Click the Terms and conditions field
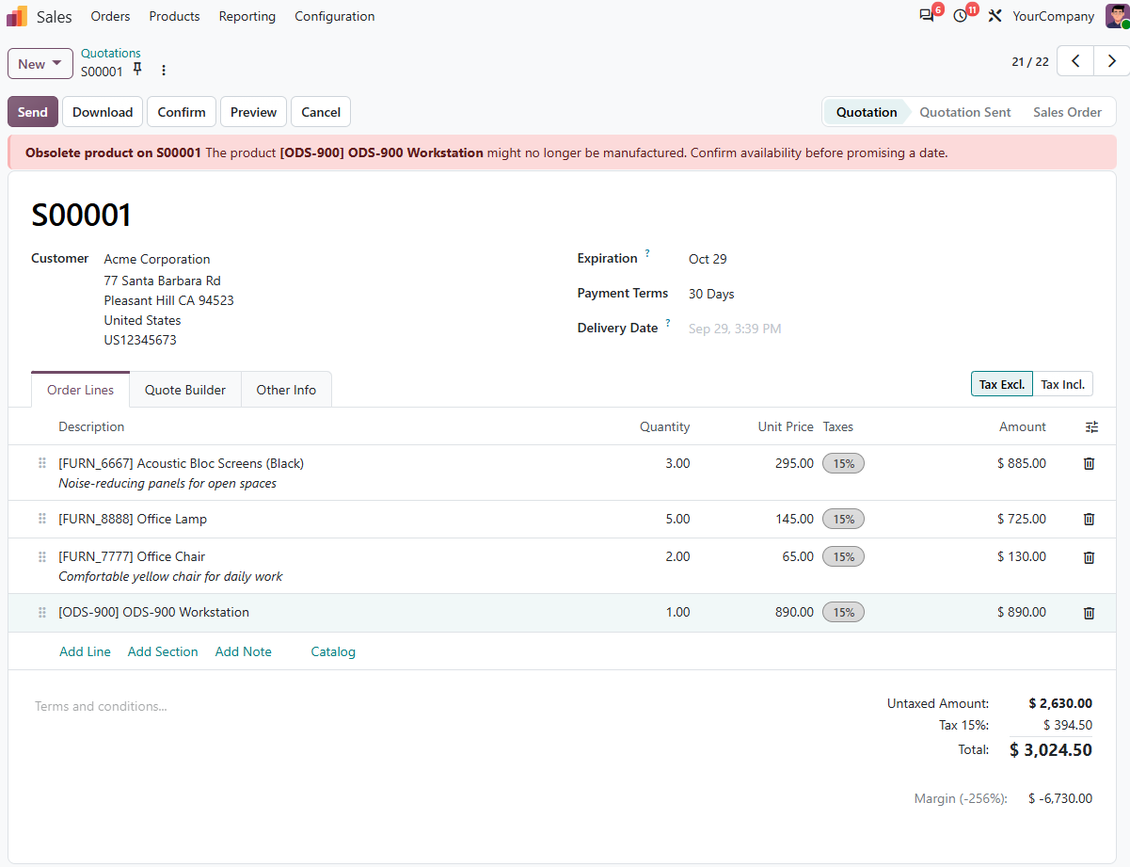This screenshot has width=1130, height=867. (x=101, y=706)
